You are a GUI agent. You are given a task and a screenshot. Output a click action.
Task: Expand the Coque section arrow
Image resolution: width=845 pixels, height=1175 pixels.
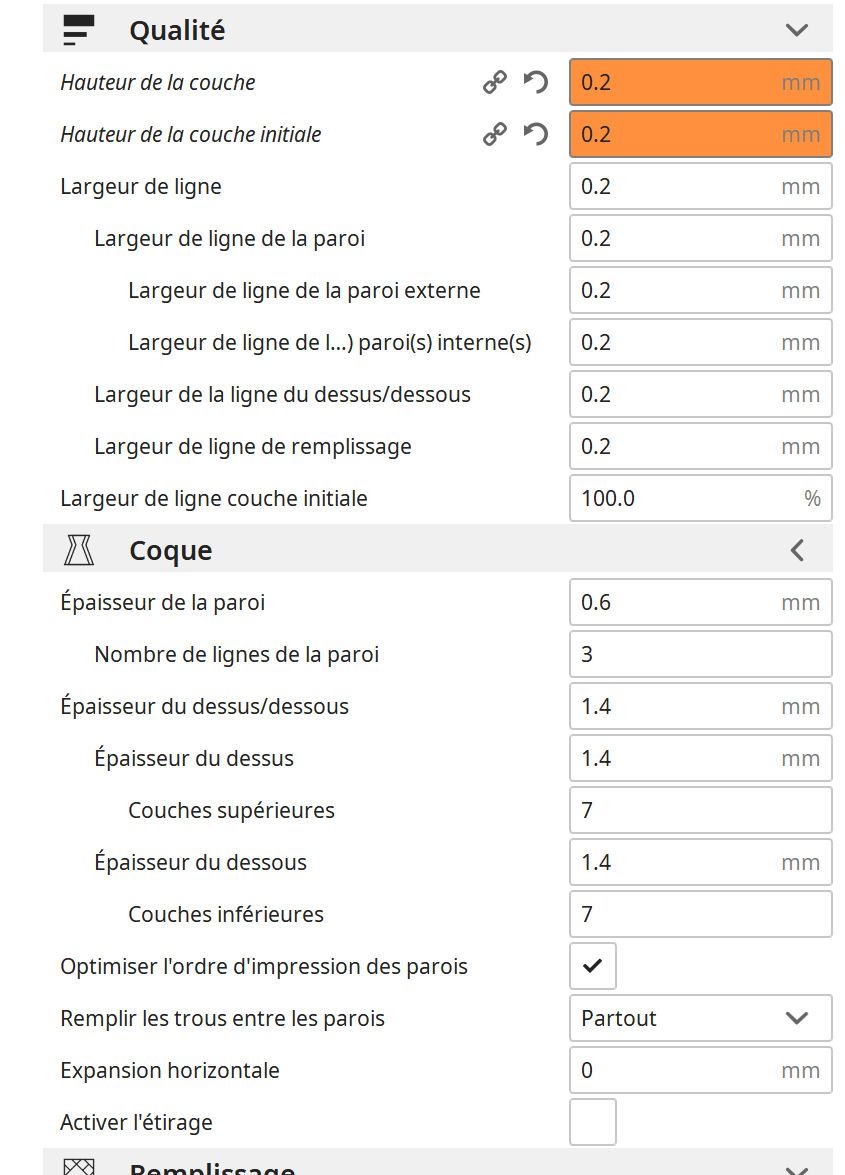[797, 550]
